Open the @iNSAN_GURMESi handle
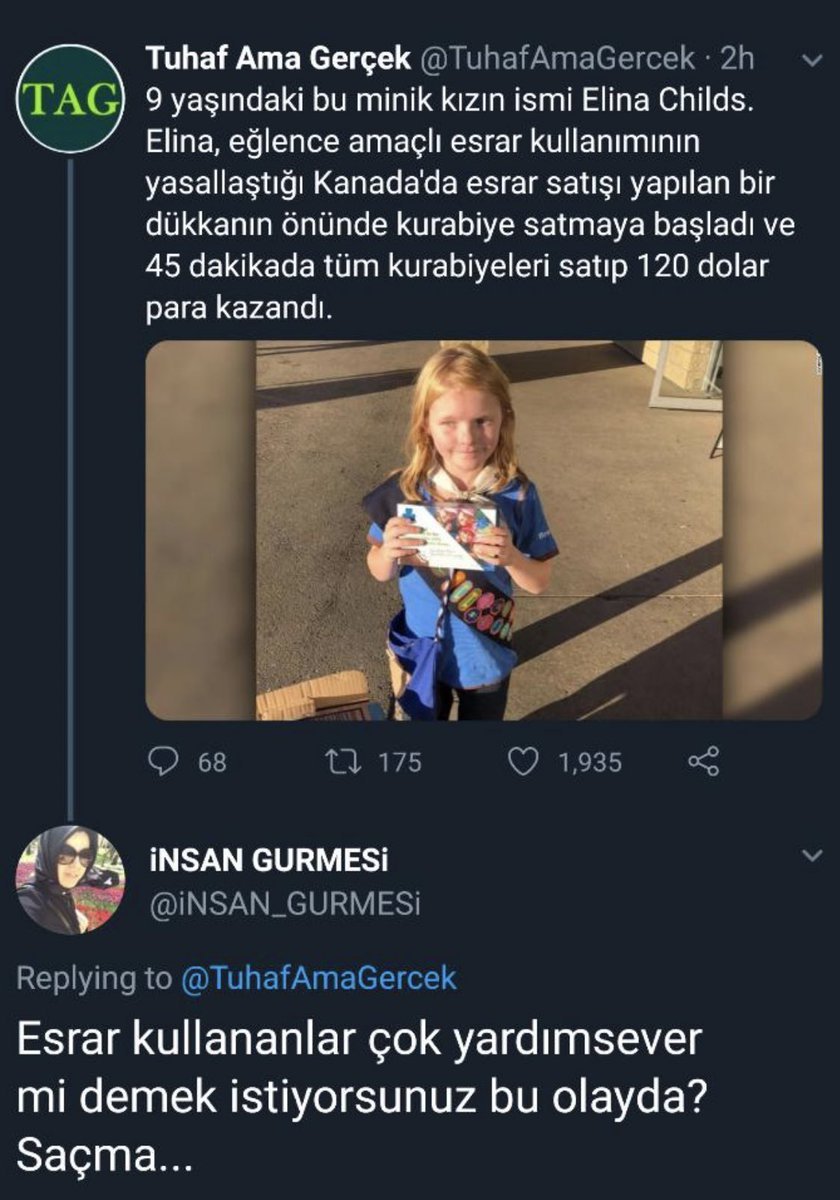Screen dimensions: 840x1200 (284, 904)
